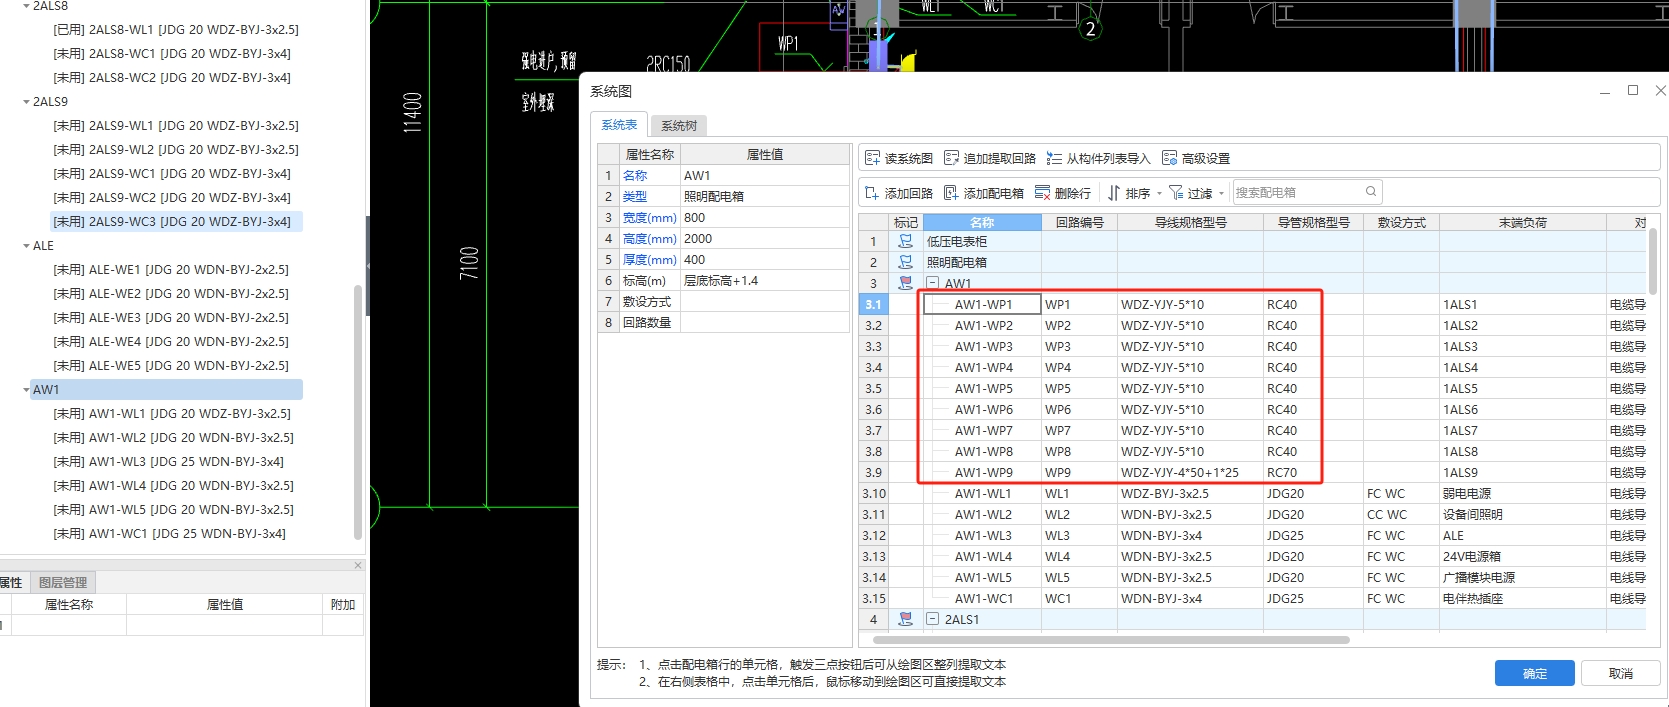Viewport: 1669px width, 707px height.
Task: Select tree item 2ALS9-WL2
Action: click(176, 150)
